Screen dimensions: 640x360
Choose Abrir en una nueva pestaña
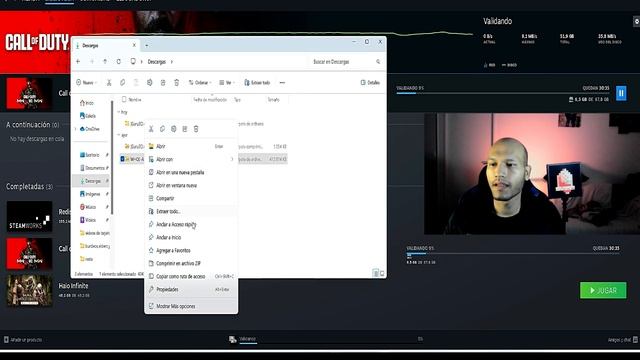coord(191,172)
